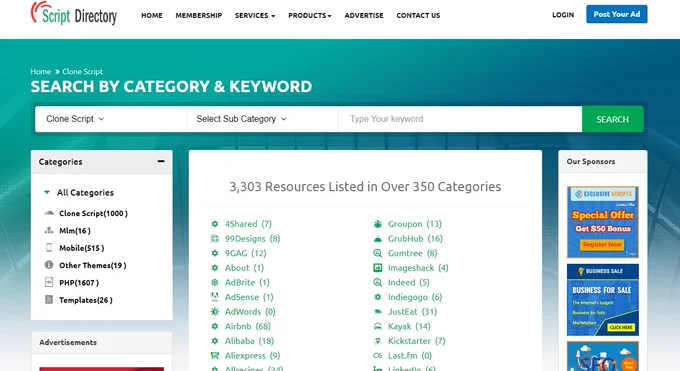The height and width of the screenshot is (371, 680).
Task: Click the icon beside Kickstarter
Action: [378, 341]
